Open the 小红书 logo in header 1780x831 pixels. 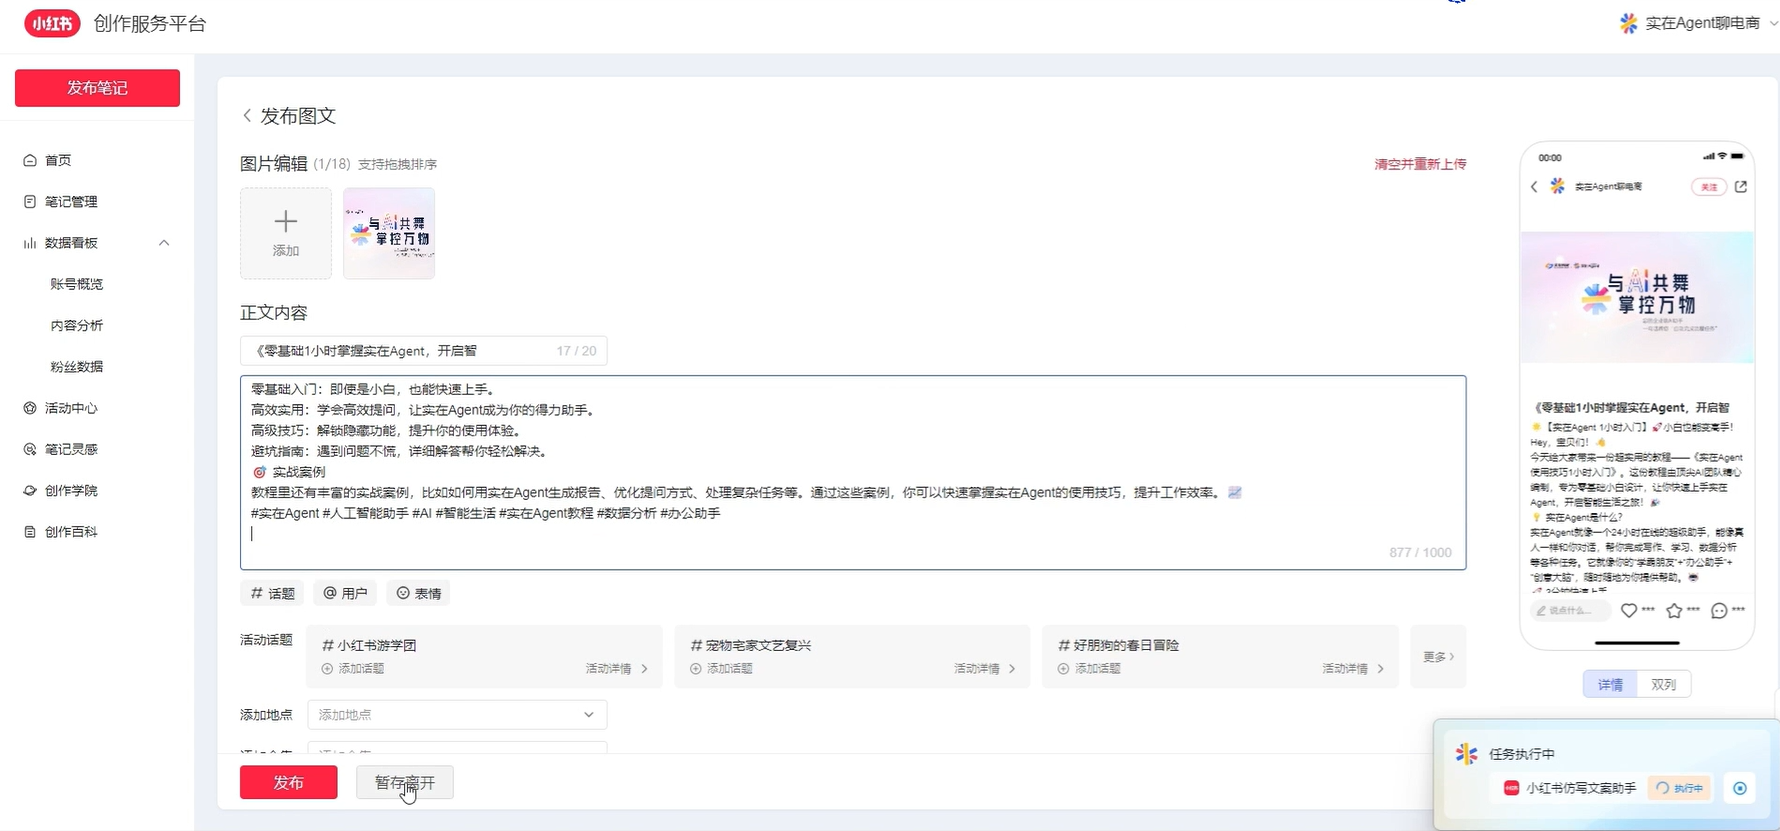(x=52, y=23)
